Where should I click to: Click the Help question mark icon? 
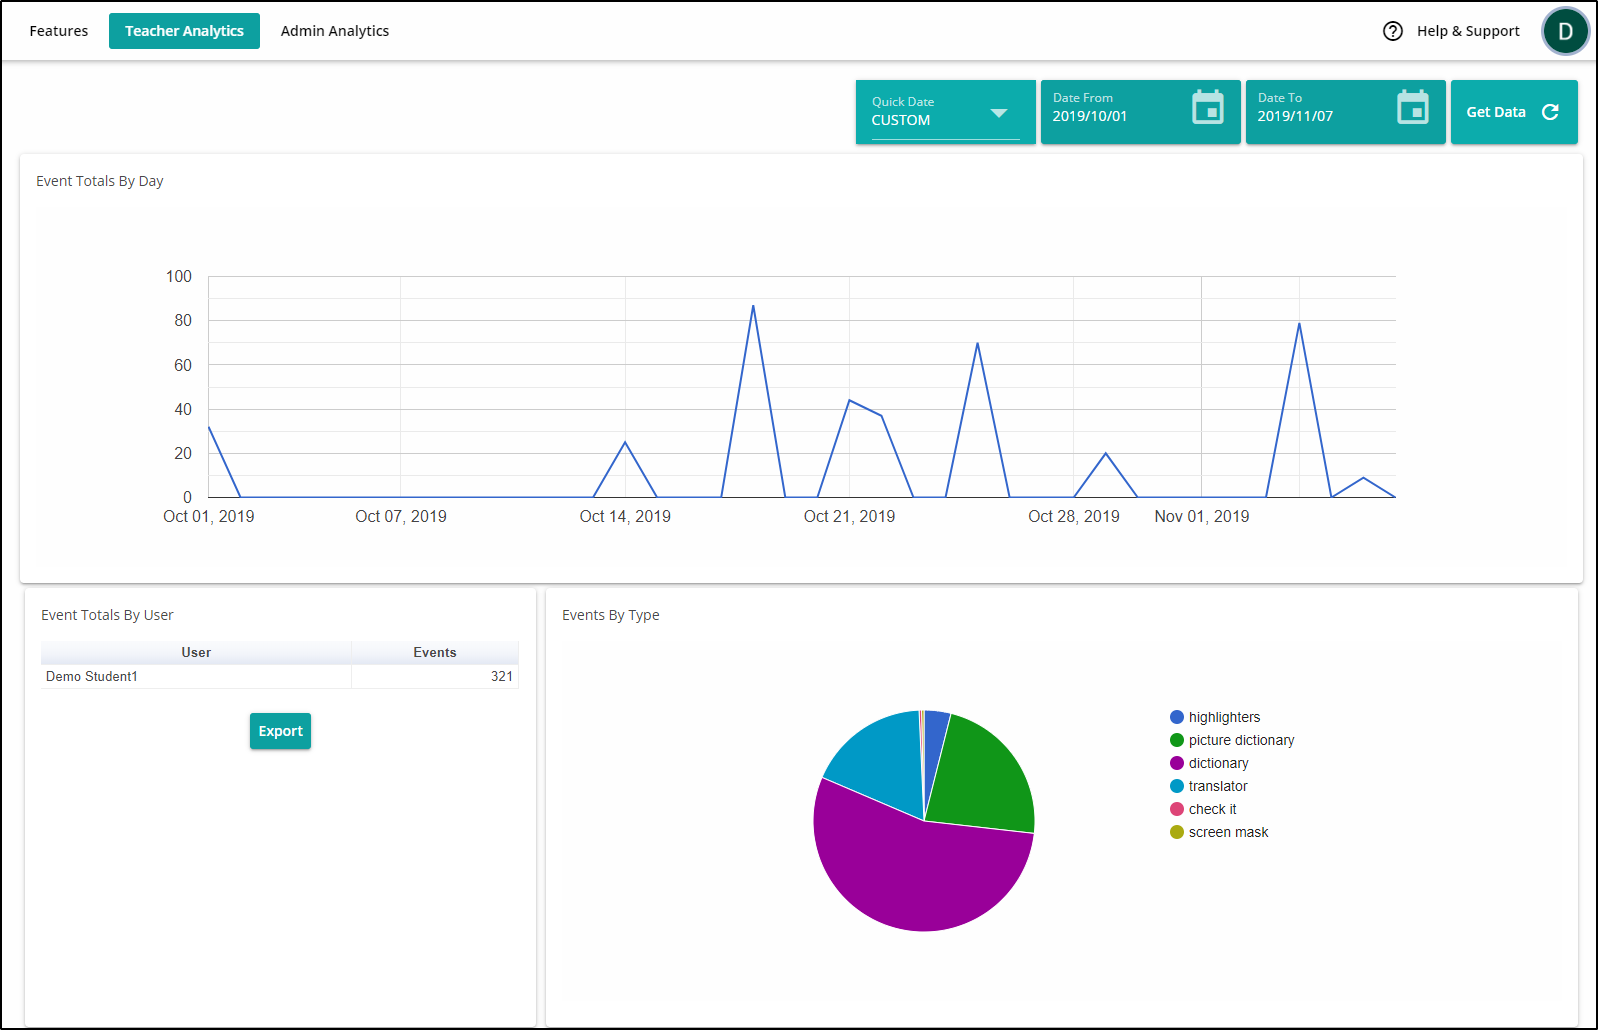tap(1393, 31)
